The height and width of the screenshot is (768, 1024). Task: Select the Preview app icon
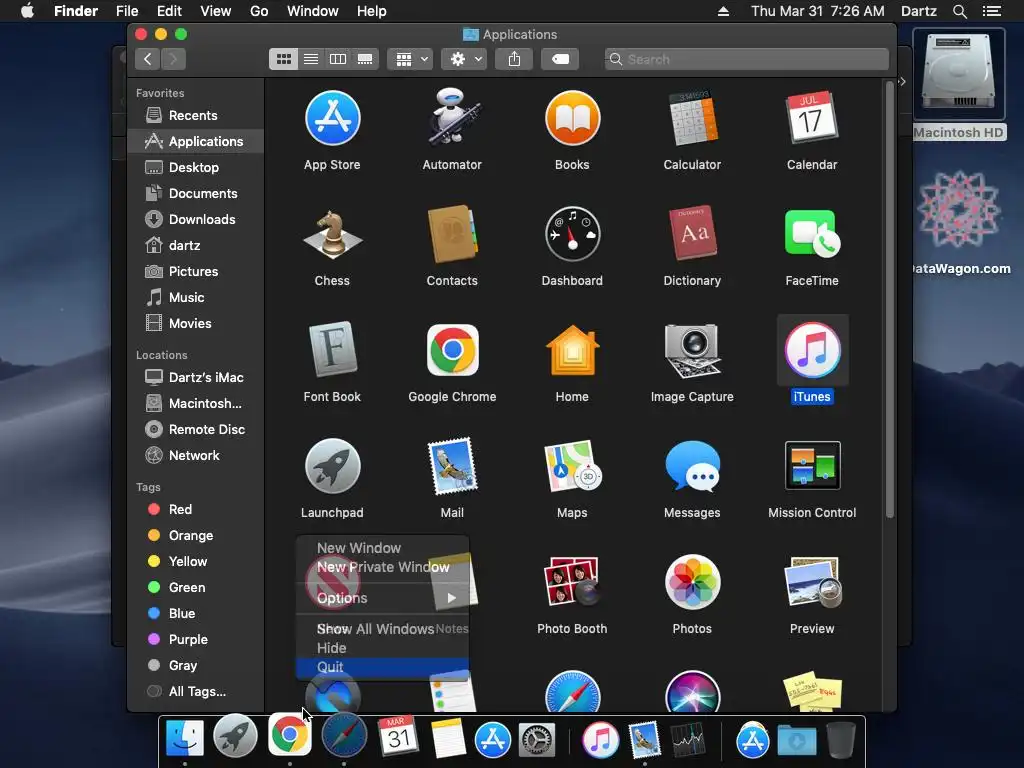click(x=812, y=581)
